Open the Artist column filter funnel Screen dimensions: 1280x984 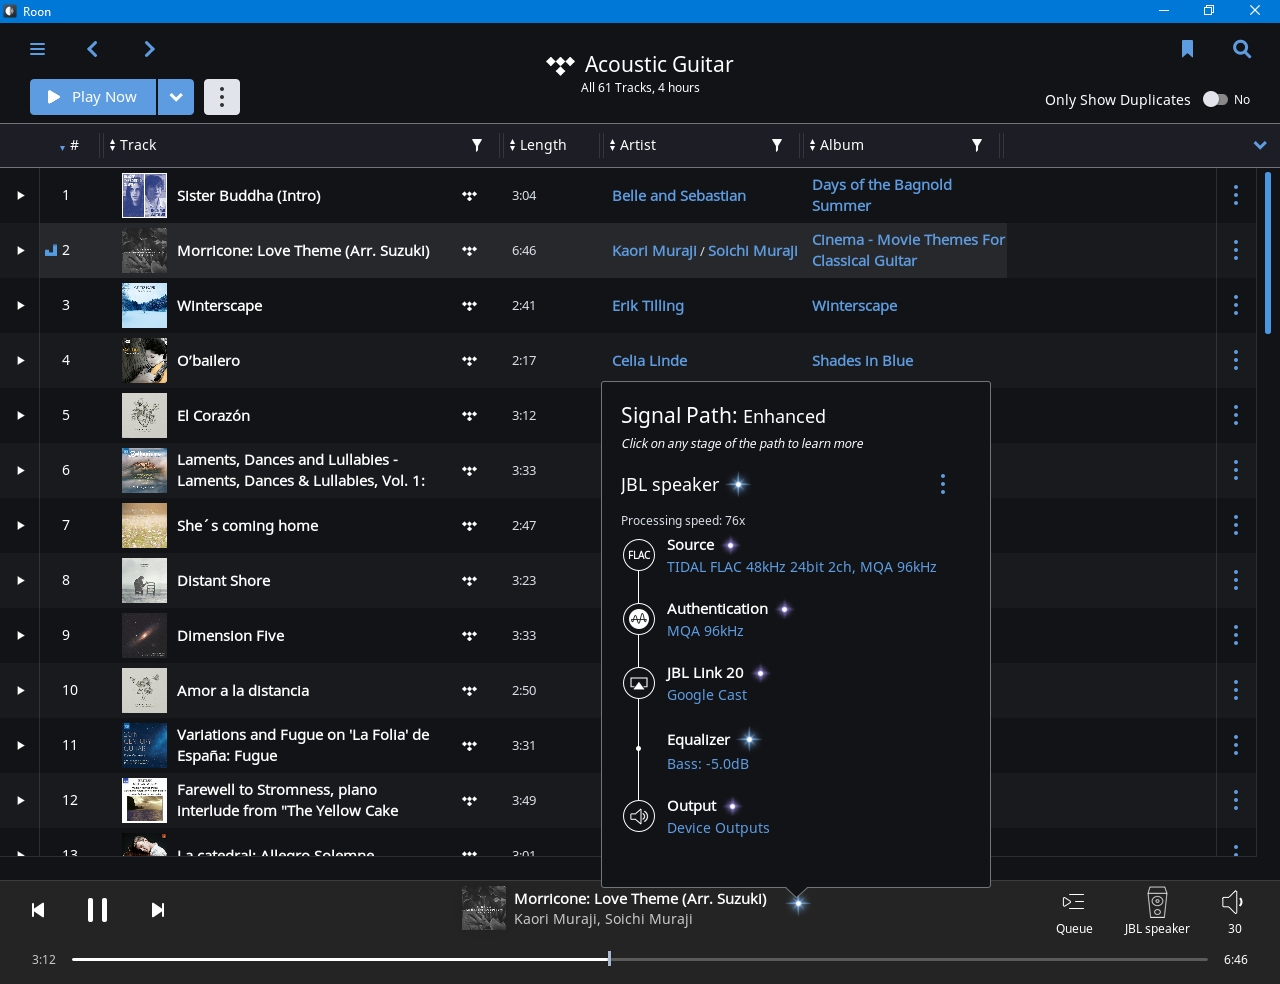777,145
